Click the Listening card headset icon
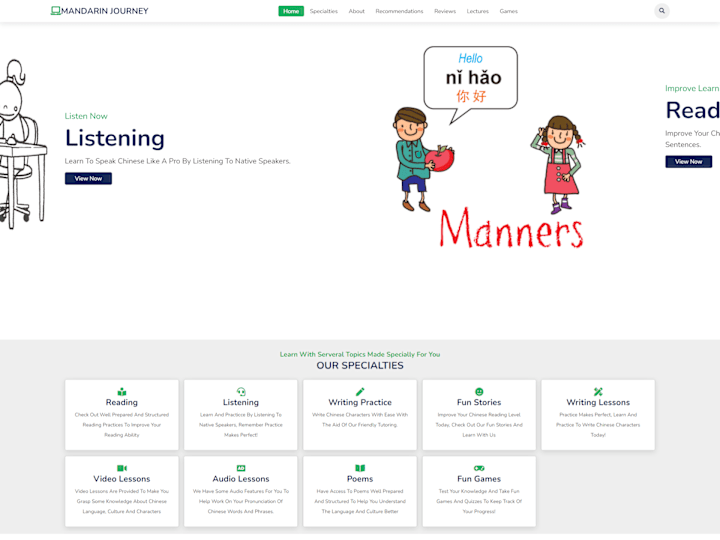This screenshot has width=720, height=540. 241,392
